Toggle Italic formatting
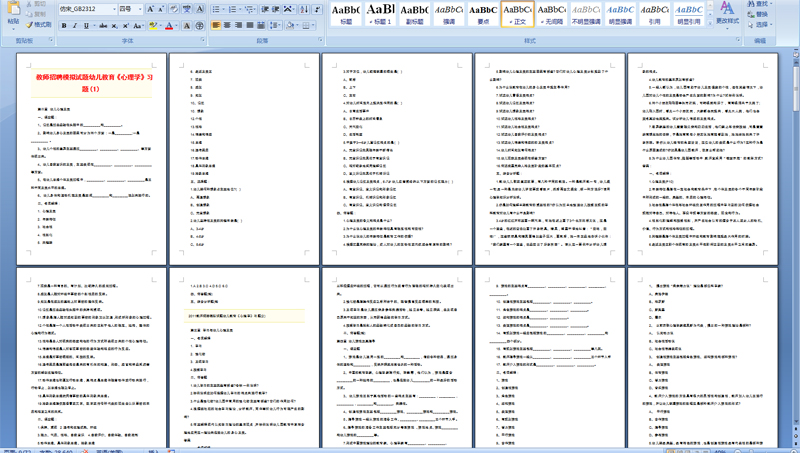The height and width of the screenshot is (453, 800). click(75, 26)
